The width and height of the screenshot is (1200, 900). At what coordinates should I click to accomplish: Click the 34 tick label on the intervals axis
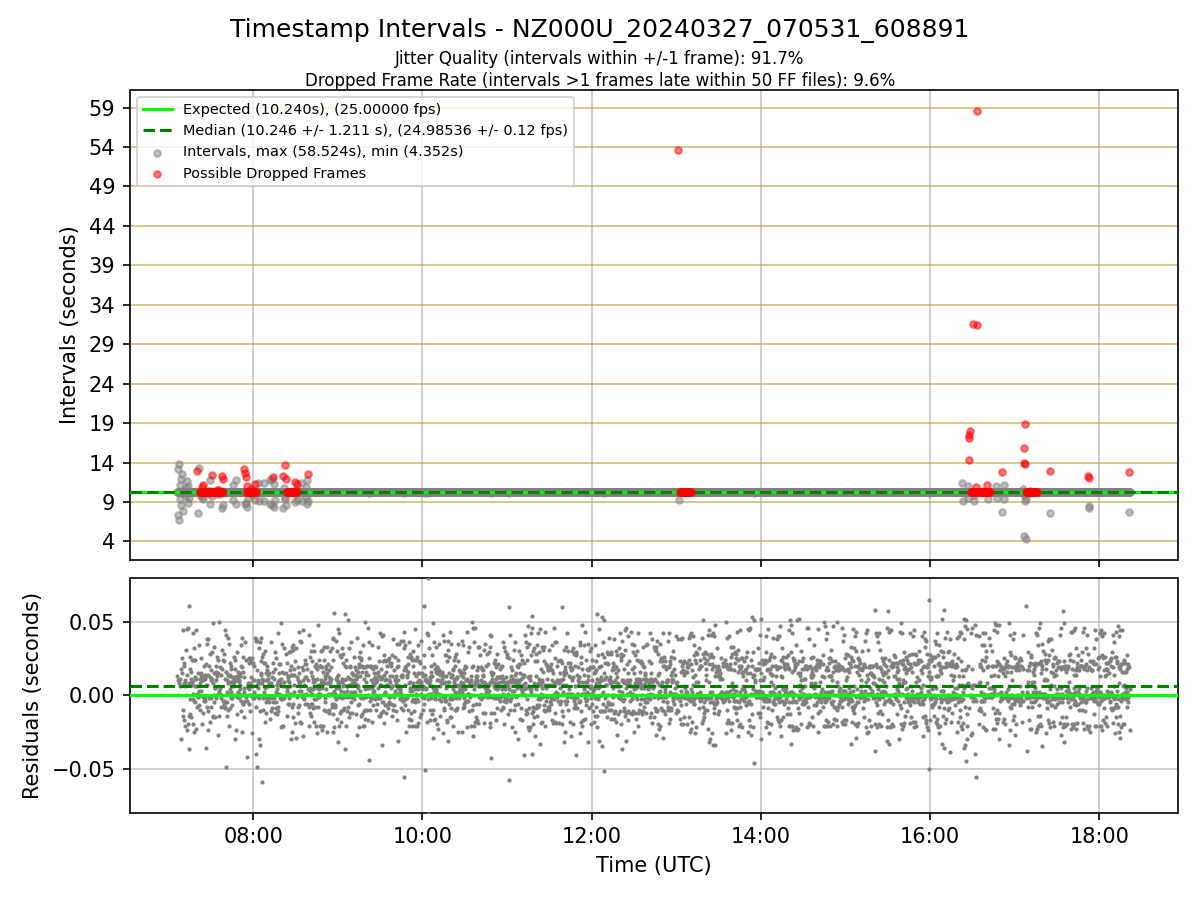pos(104,305)
